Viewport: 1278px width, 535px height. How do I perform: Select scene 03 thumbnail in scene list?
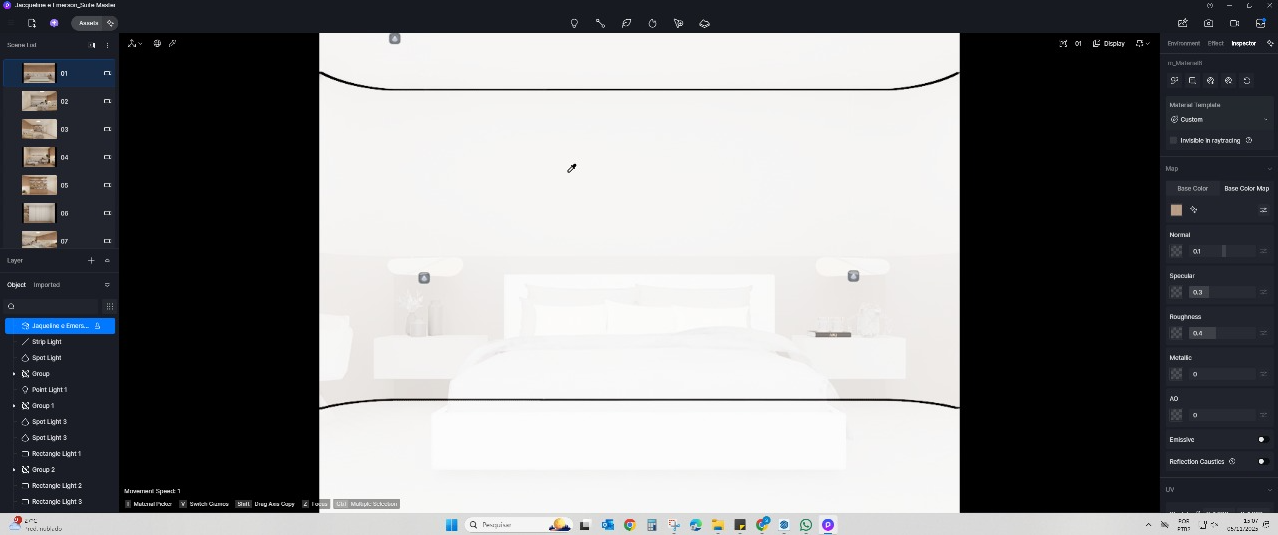(x=39, y=129)
